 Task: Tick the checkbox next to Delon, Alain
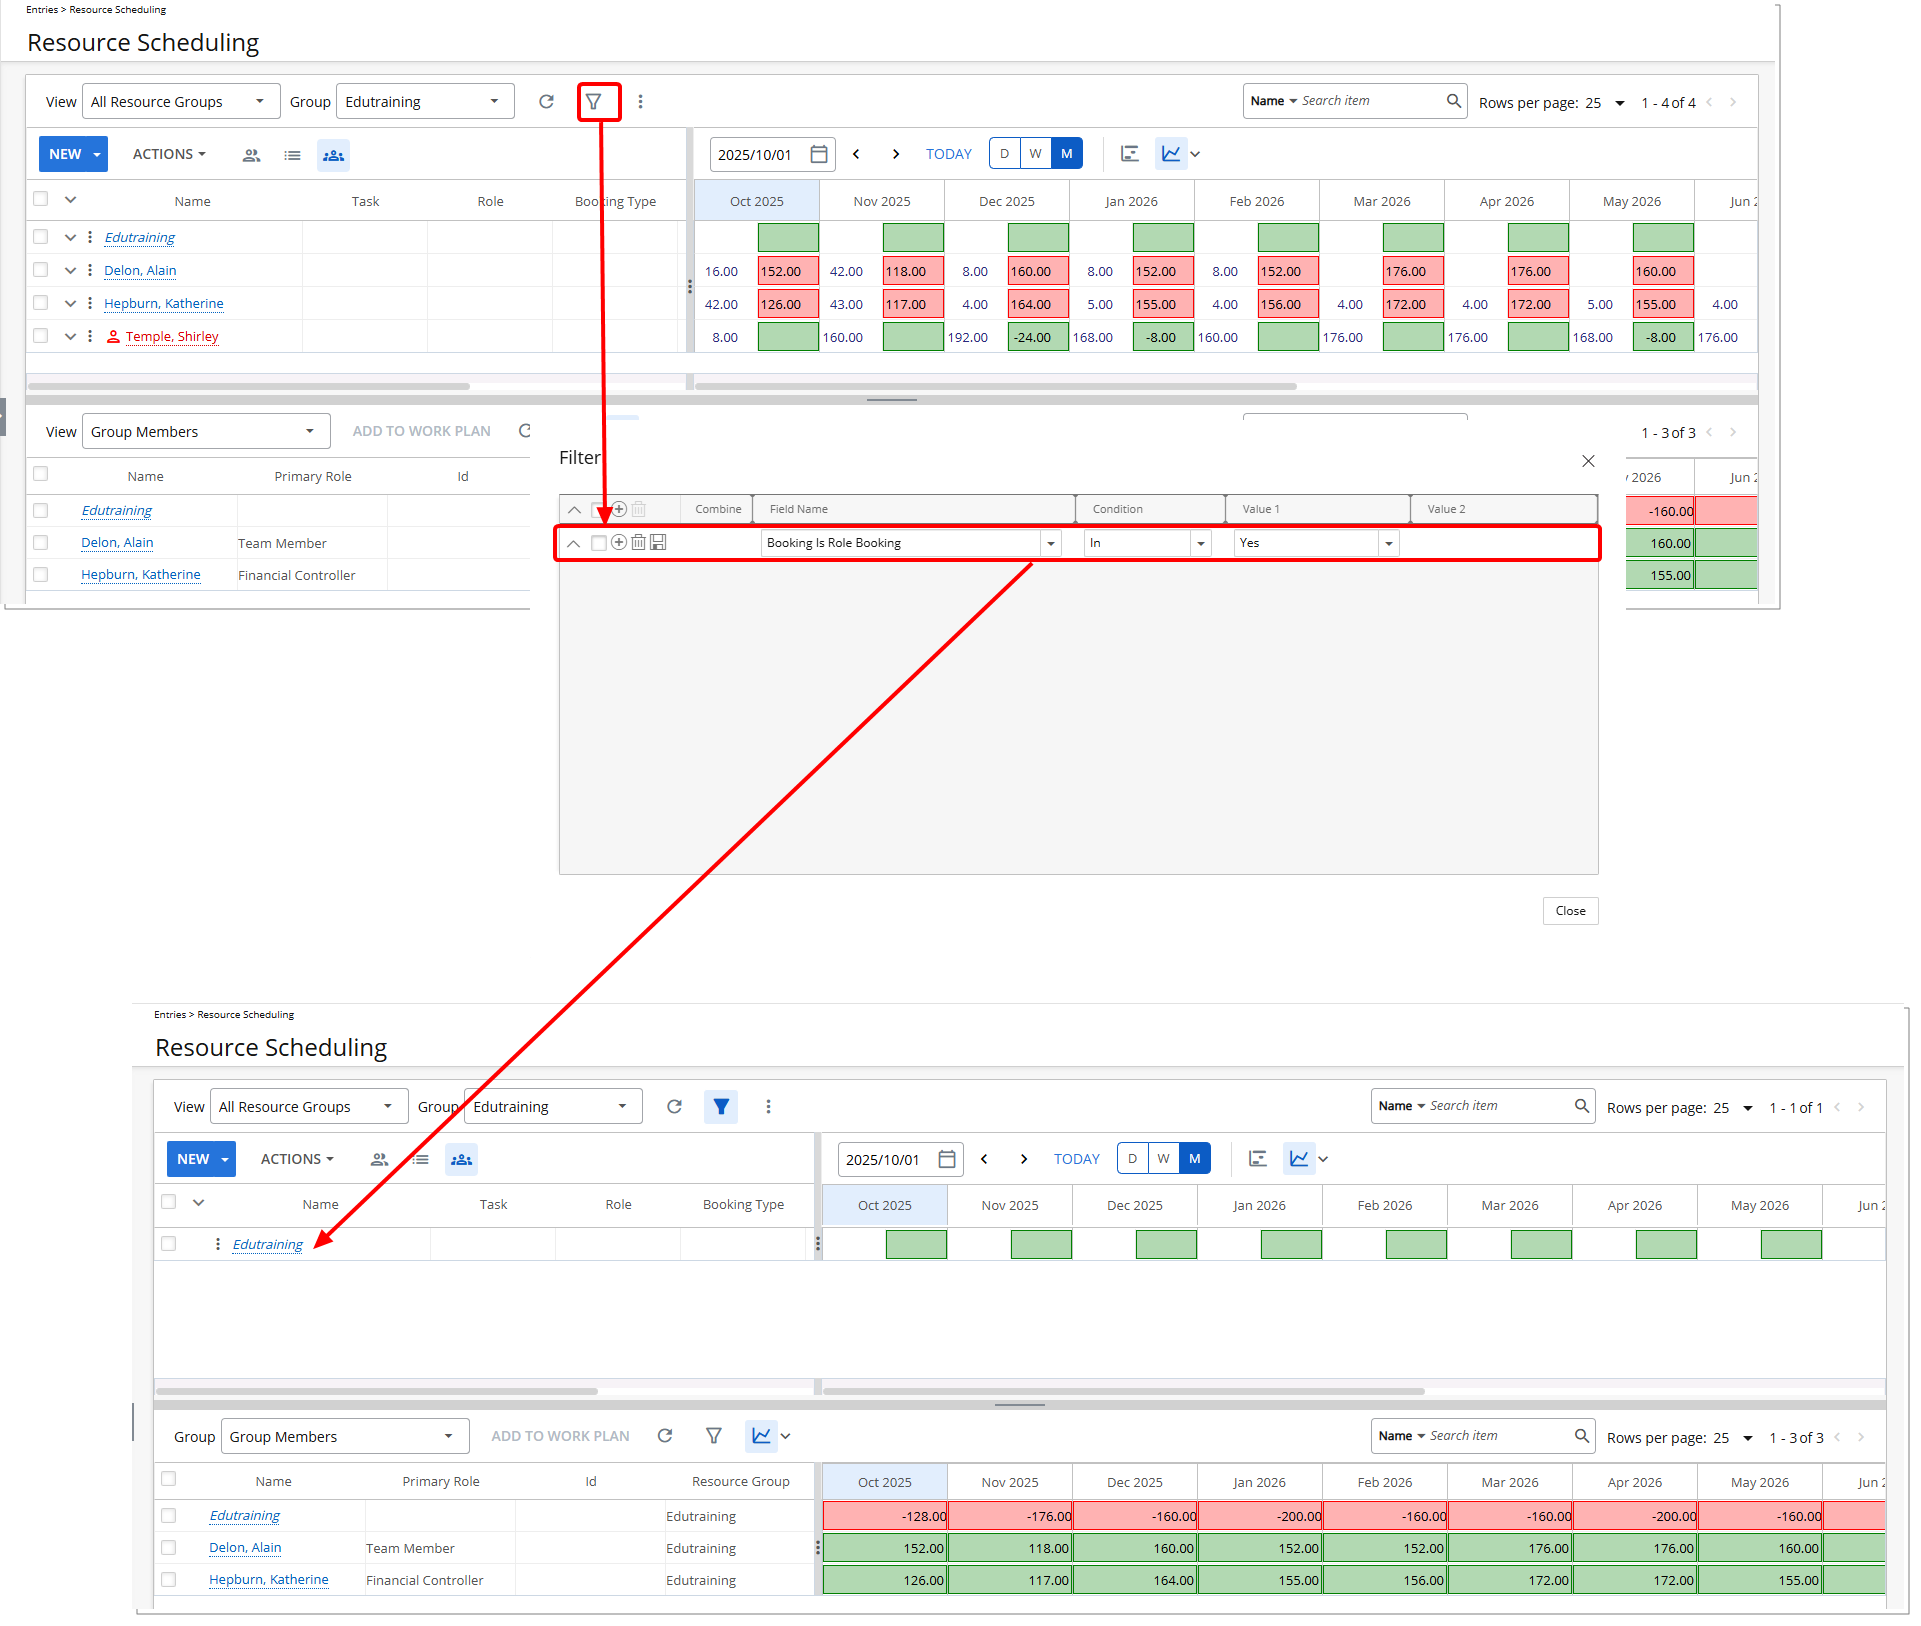pos(41,270)
